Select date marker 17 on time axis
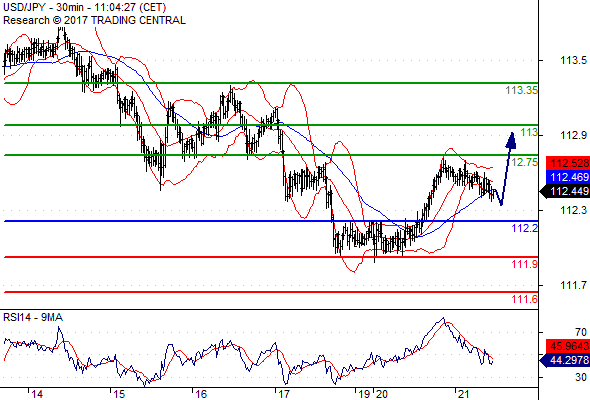The height and width of the screenshot is (400, 590). click(283, 394)
